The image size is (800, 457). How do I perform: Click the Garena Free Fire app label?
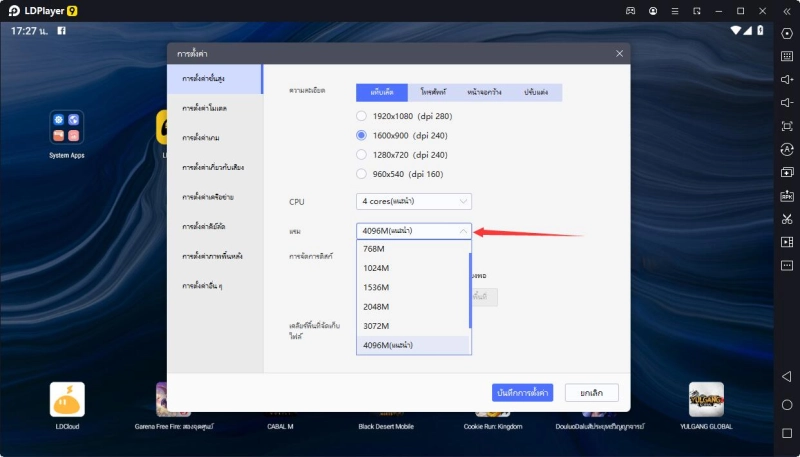click(x=174, y=426)
